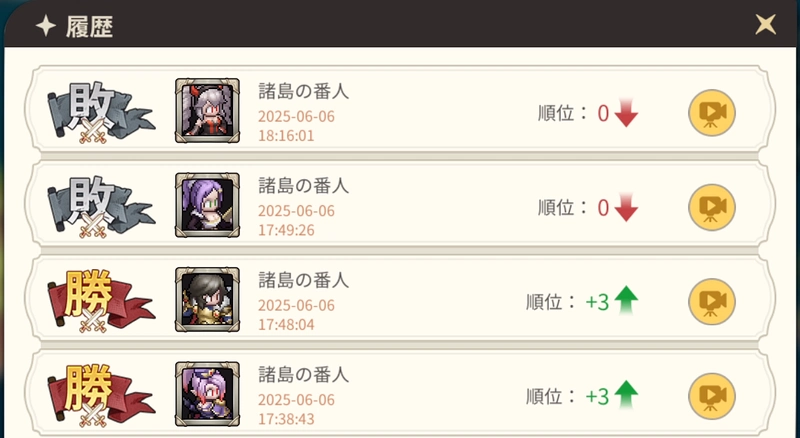This screenshot has width=800, height=438.
Task: Play replay for the 17:49:26 battle
Action: (x=712, y=207)
